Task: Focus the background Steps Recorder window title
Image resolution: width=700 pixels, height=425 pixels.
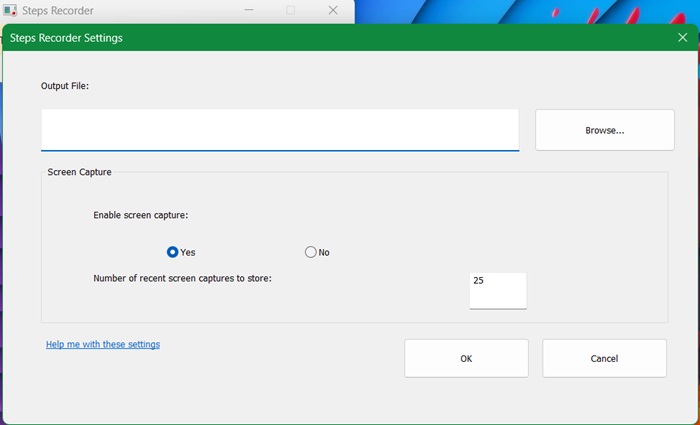Action: coord(58,11)
